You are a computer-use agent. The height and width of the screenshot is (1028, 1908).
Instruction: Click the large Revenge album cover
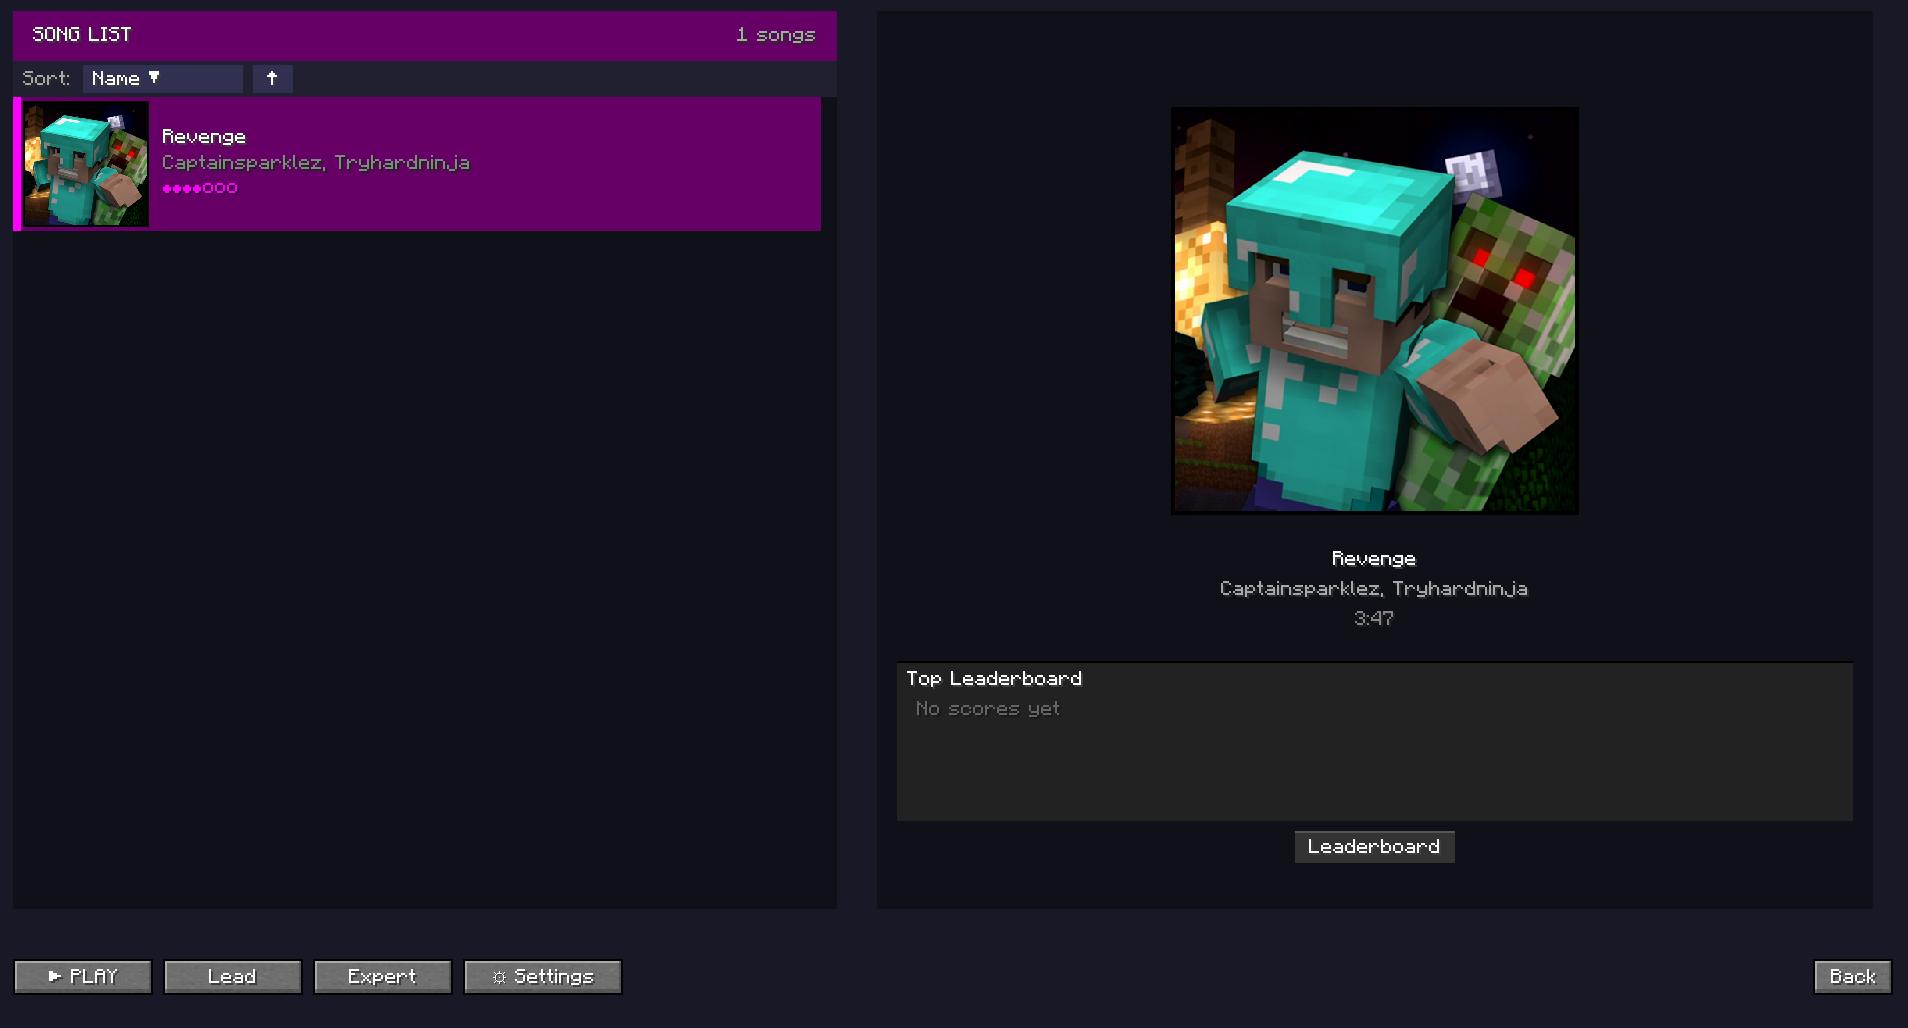[x=1375, y=311]
